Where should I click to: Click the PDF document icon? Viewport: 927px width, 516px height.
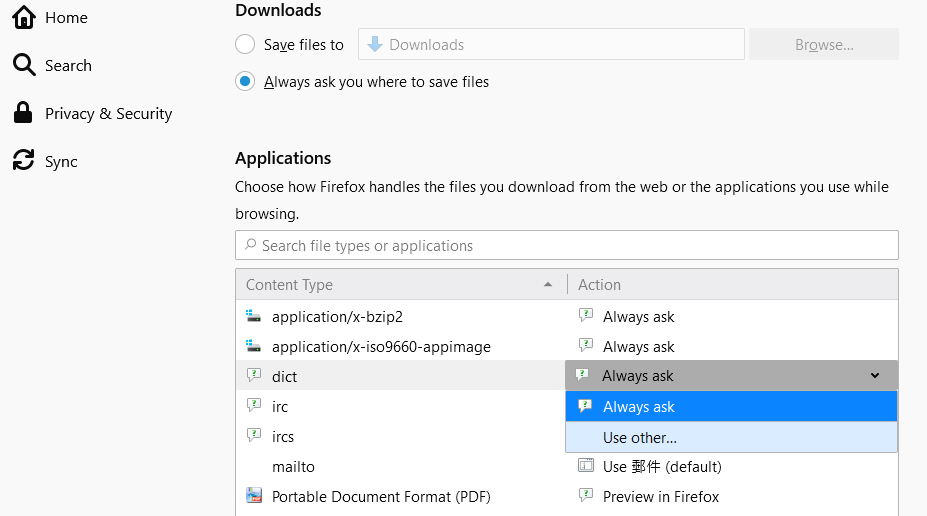pyautogui.click(x=254, y=495)
